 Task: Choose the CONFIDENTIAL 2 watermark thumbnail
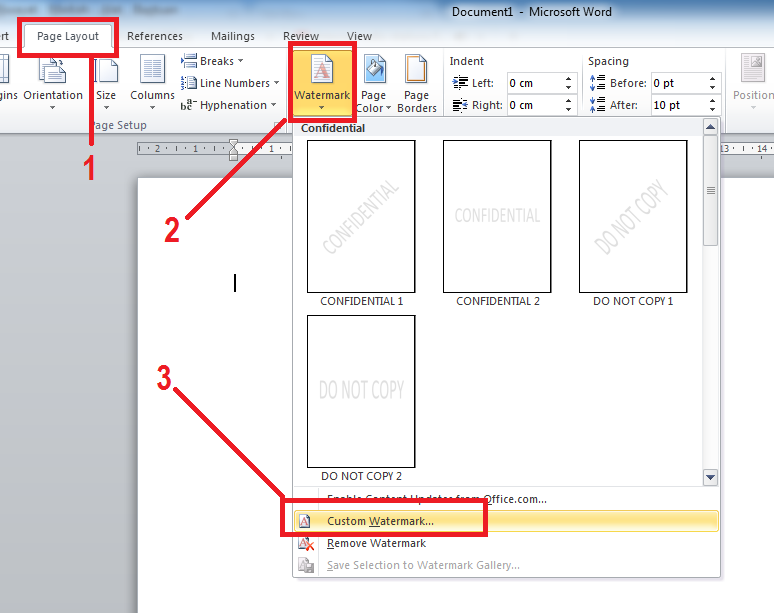pos(497,216)
